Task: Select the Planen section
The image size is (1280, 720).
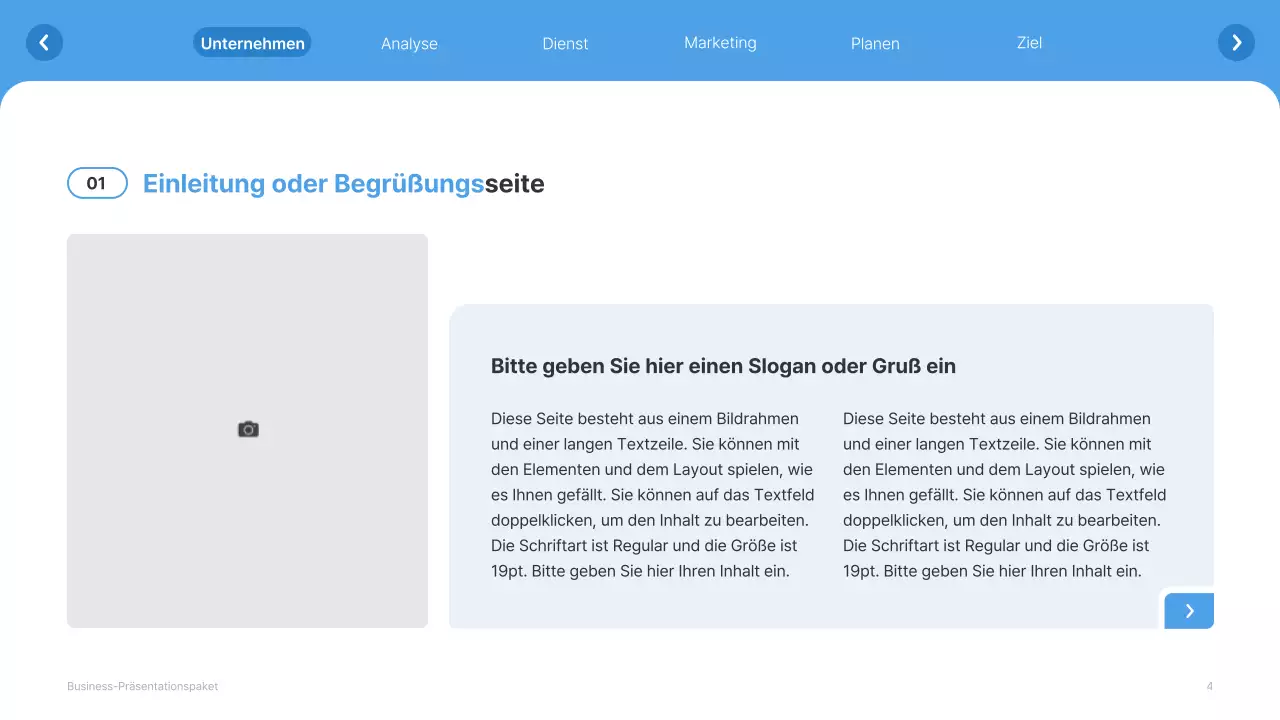Action: pyautogui.click(x=875, y=43)
